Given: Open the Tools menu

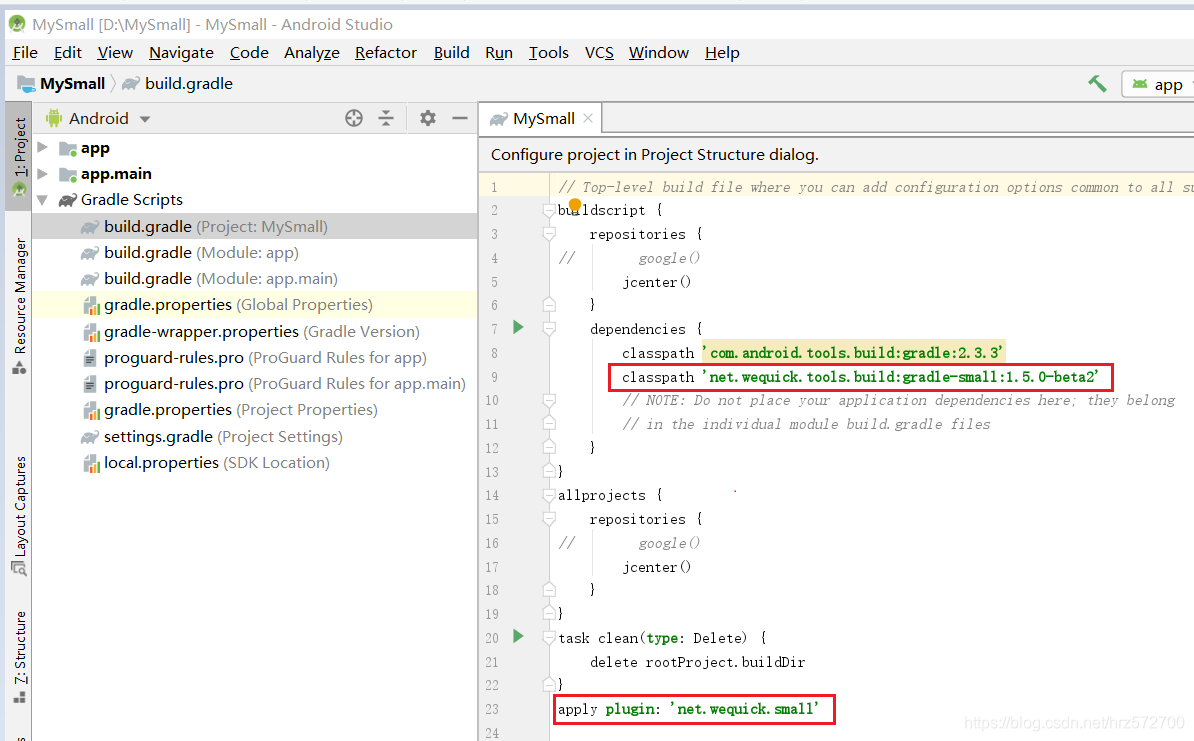Looking at the screenshot, I should pyautogui.click(x=548, y=53).
